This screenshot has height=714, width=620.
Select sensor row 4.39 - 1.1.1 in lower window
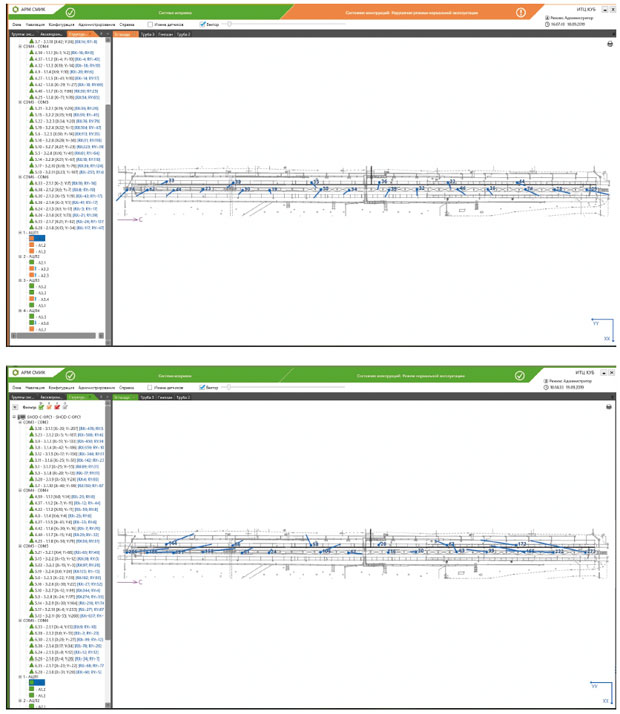tap(62, 496)
